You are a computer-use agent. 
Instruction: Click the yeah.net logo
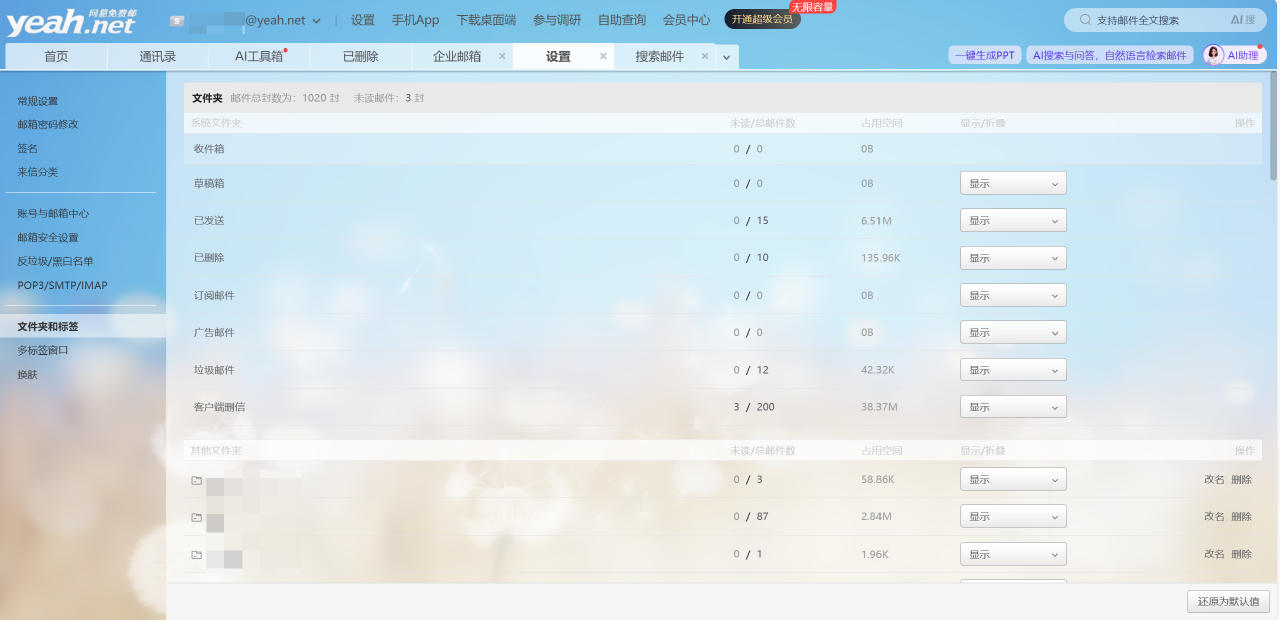[72, 22]
